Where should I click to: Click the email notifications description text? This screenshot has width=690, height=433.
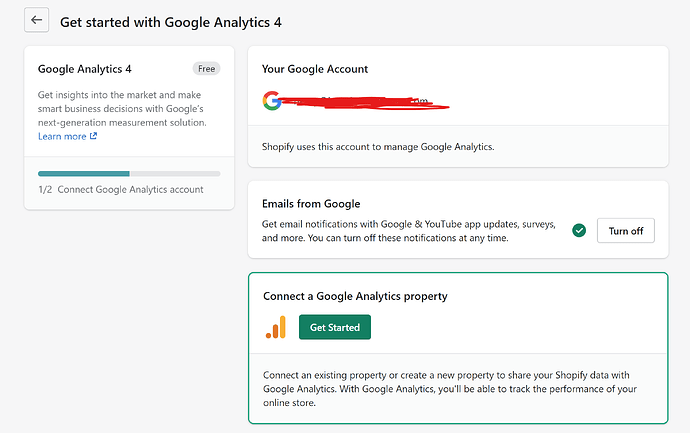click(x=410, y=231)
